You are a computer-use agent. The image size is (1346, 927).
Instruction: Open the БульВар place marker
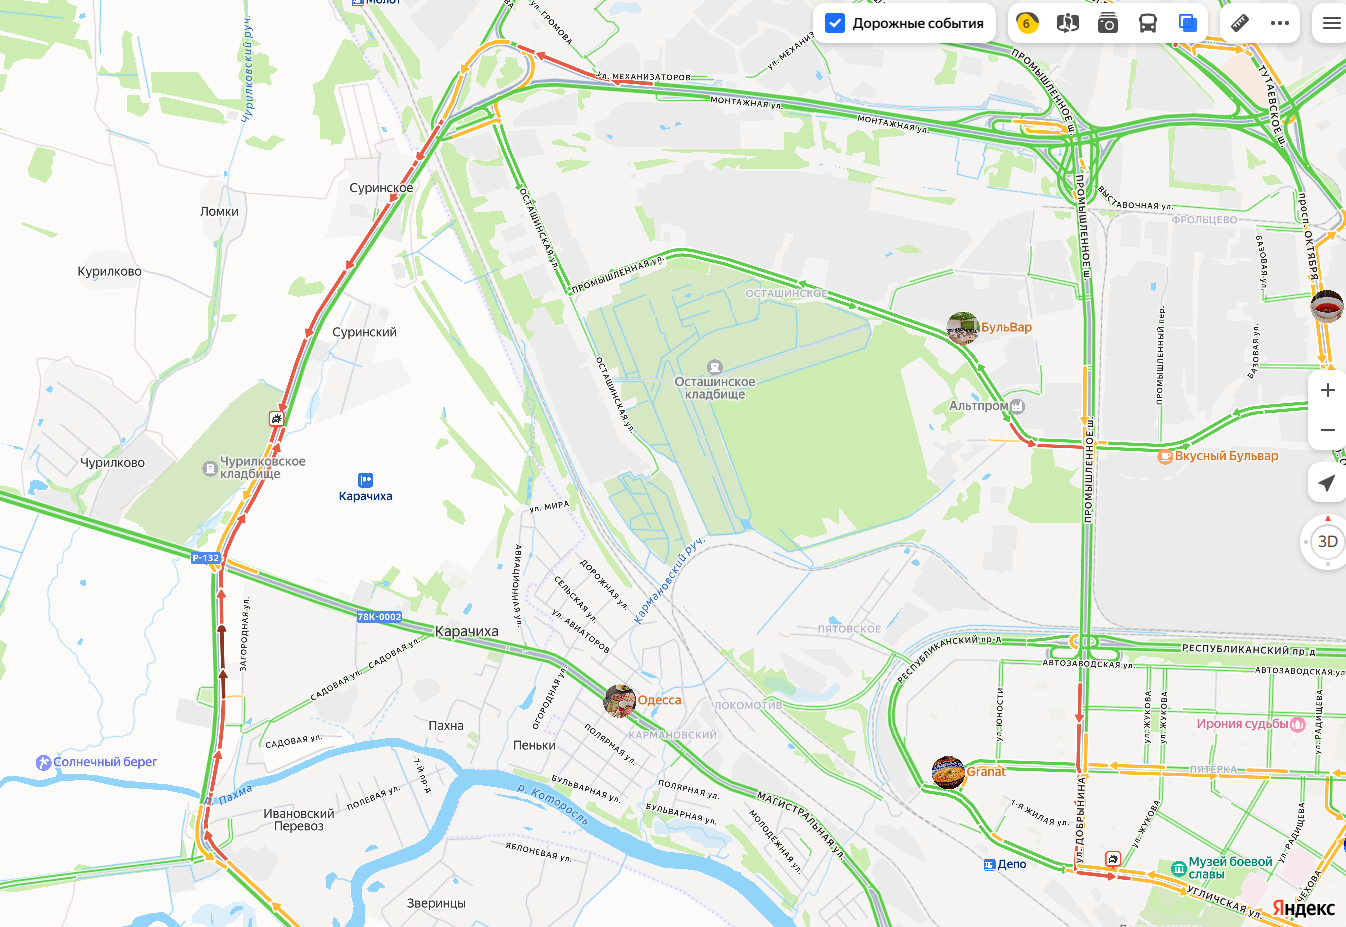click(x=963, y=328)
